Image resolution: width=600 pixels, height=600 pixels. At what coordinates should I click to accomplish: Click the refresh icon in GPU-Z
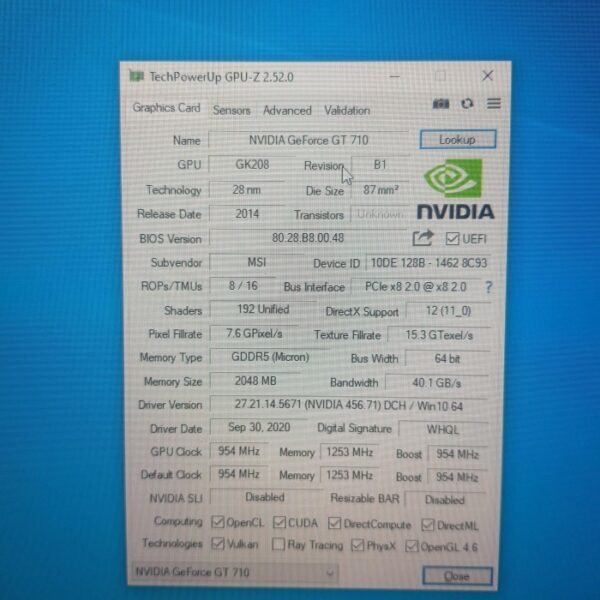click(467, 103)
